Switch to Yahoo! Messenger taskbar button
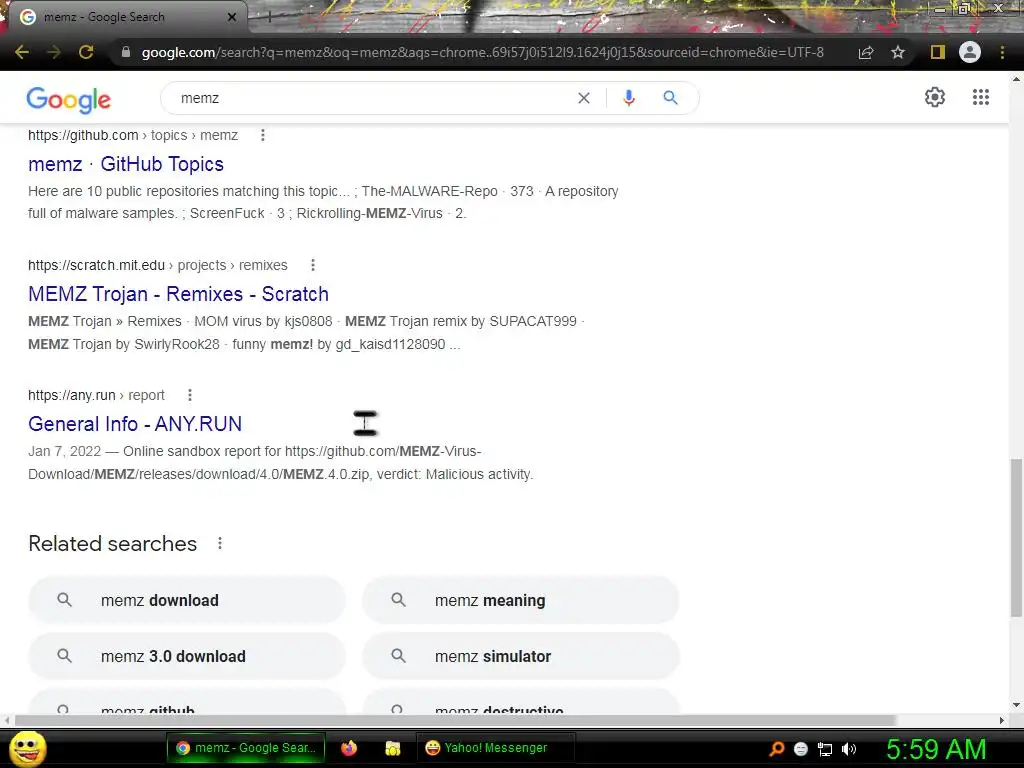 pos(496,748)
